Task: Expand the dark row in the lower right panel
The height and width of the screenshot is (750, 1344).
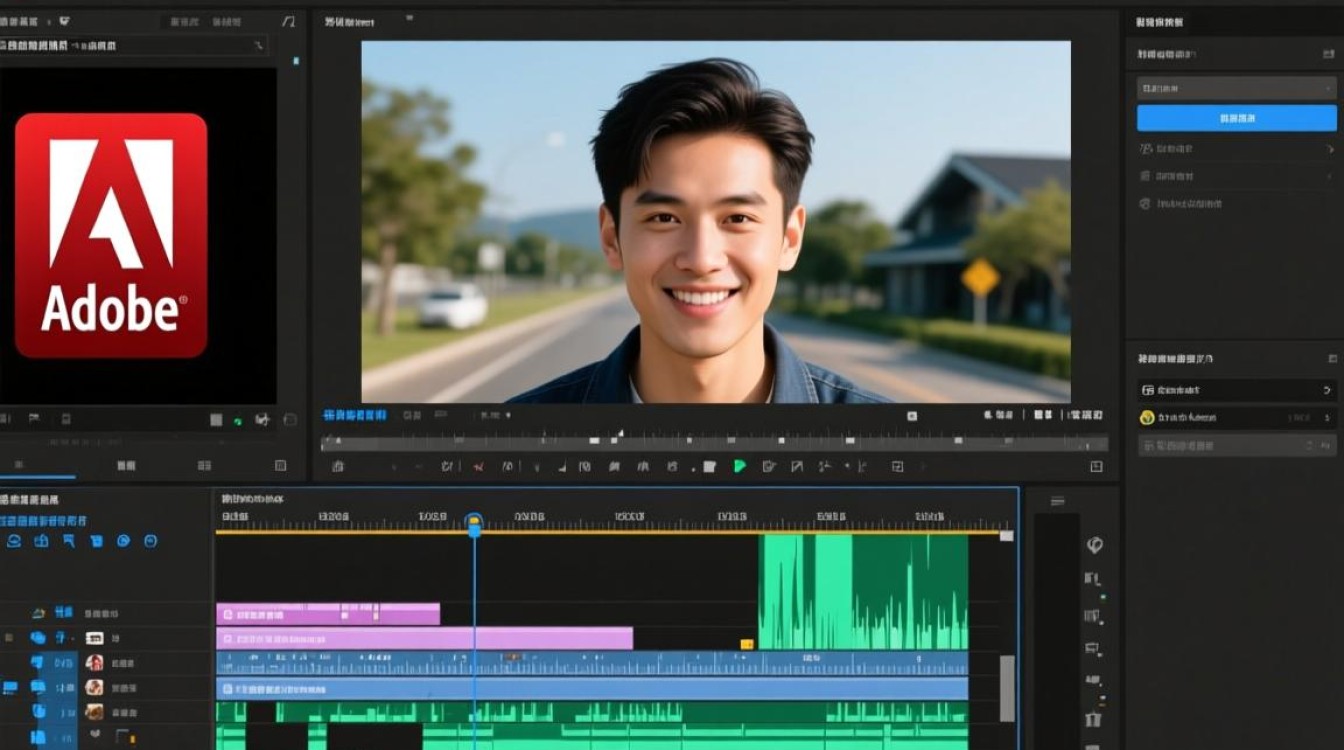Action: pyautogui.click(x=1237, y=390)
